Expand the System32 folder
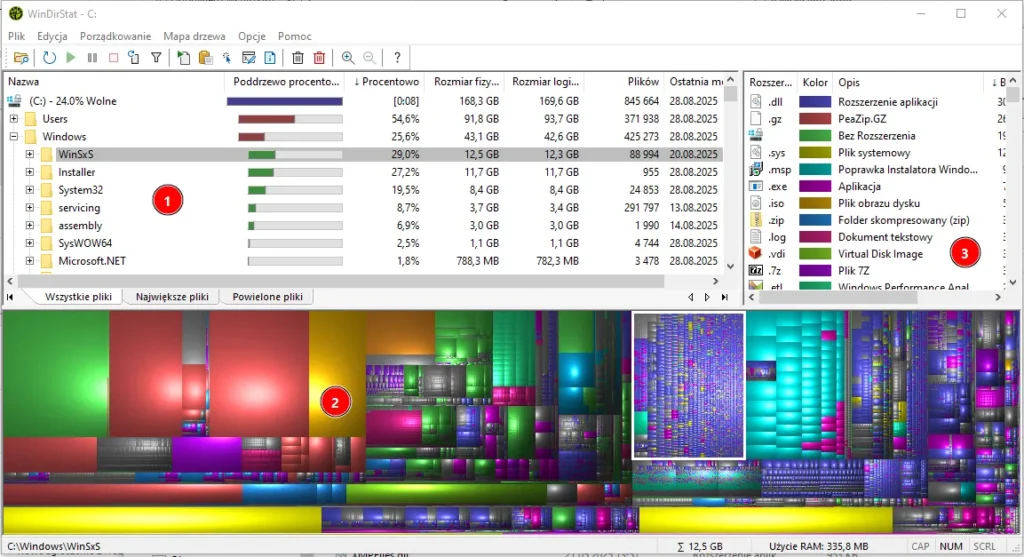 point(29,190)
